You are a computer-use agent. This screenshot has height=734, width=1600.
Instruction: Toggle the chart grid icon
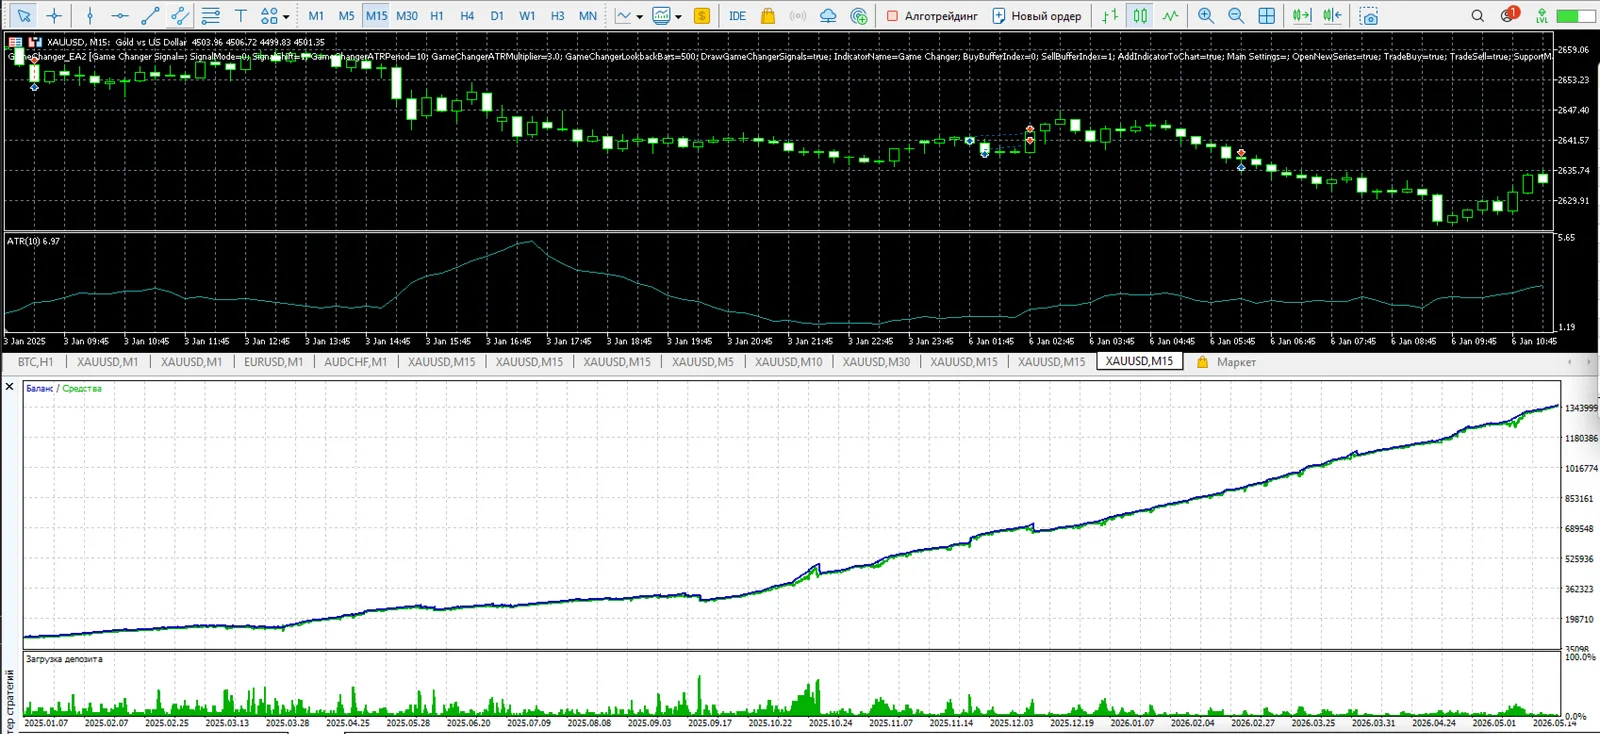coord(1267,16)
